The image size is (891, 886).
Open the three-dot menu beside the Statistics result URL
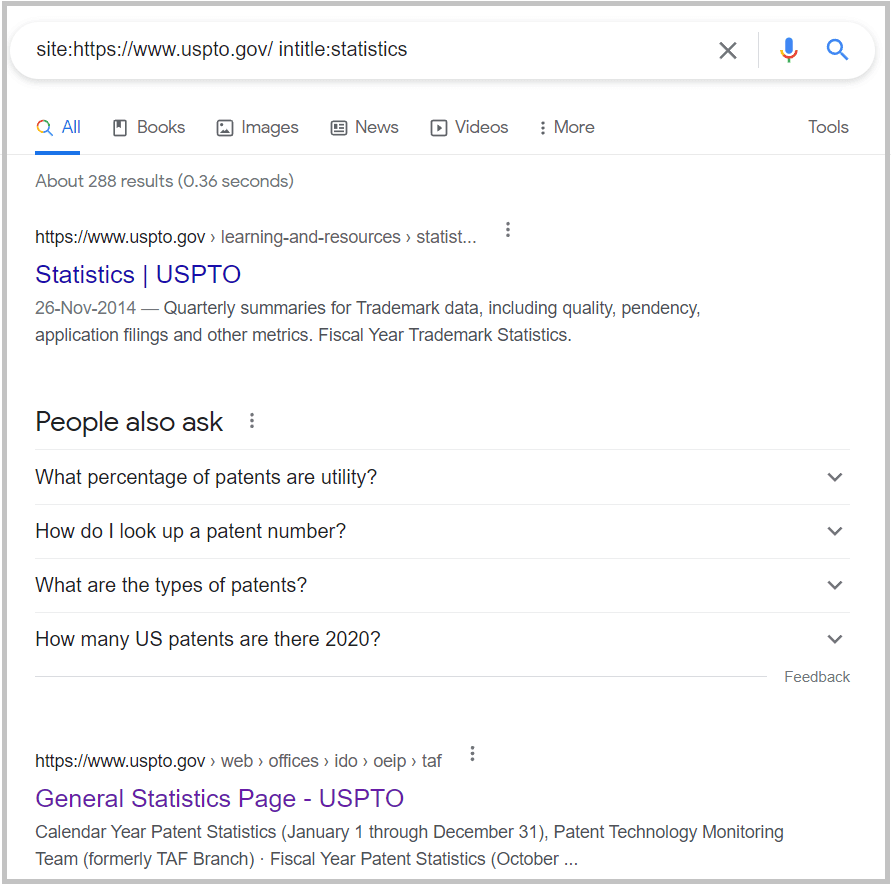click(508, 230)
